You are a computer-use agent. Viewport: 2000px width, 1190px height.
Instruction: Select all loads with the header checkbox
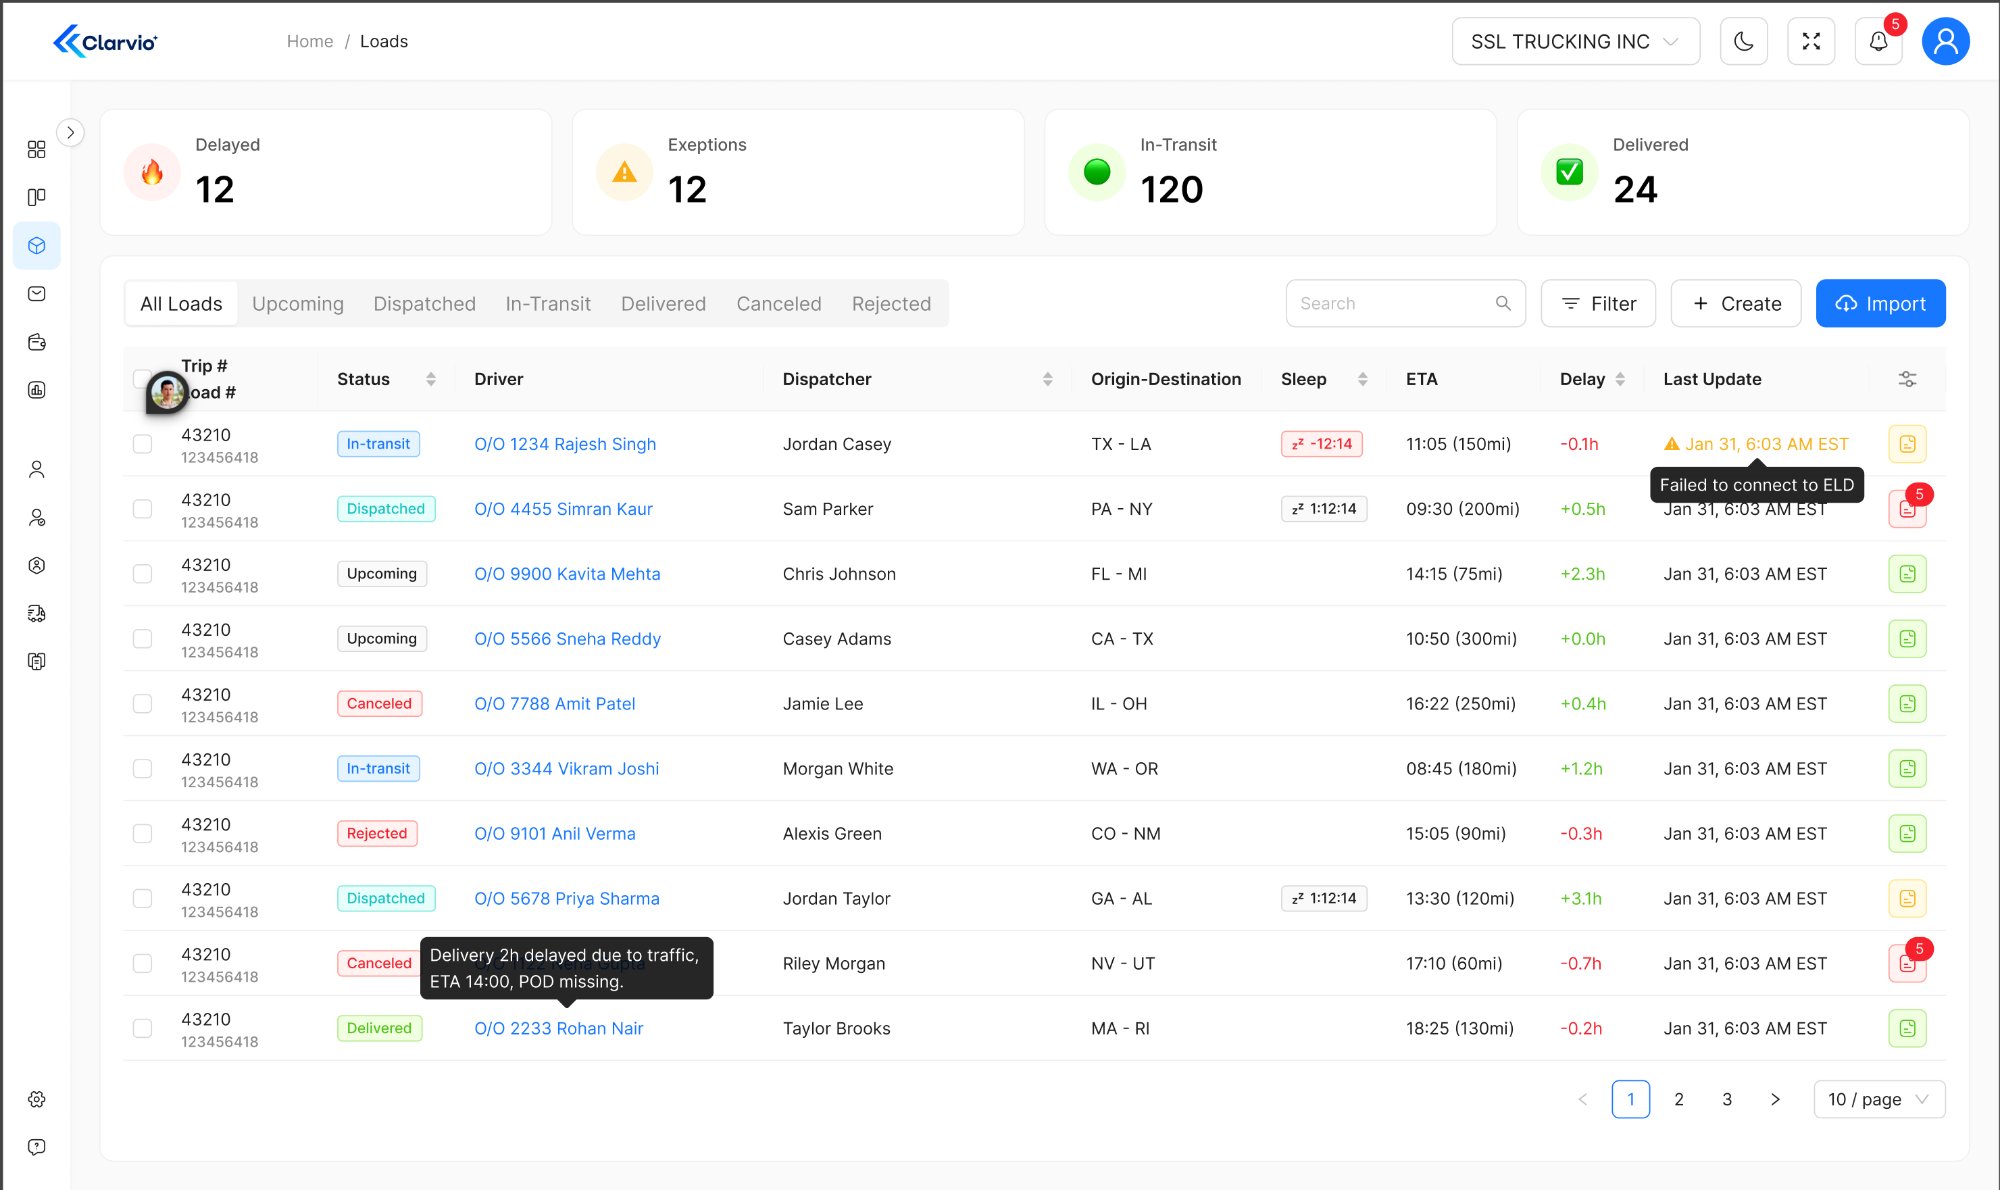(x=142, y=379)
